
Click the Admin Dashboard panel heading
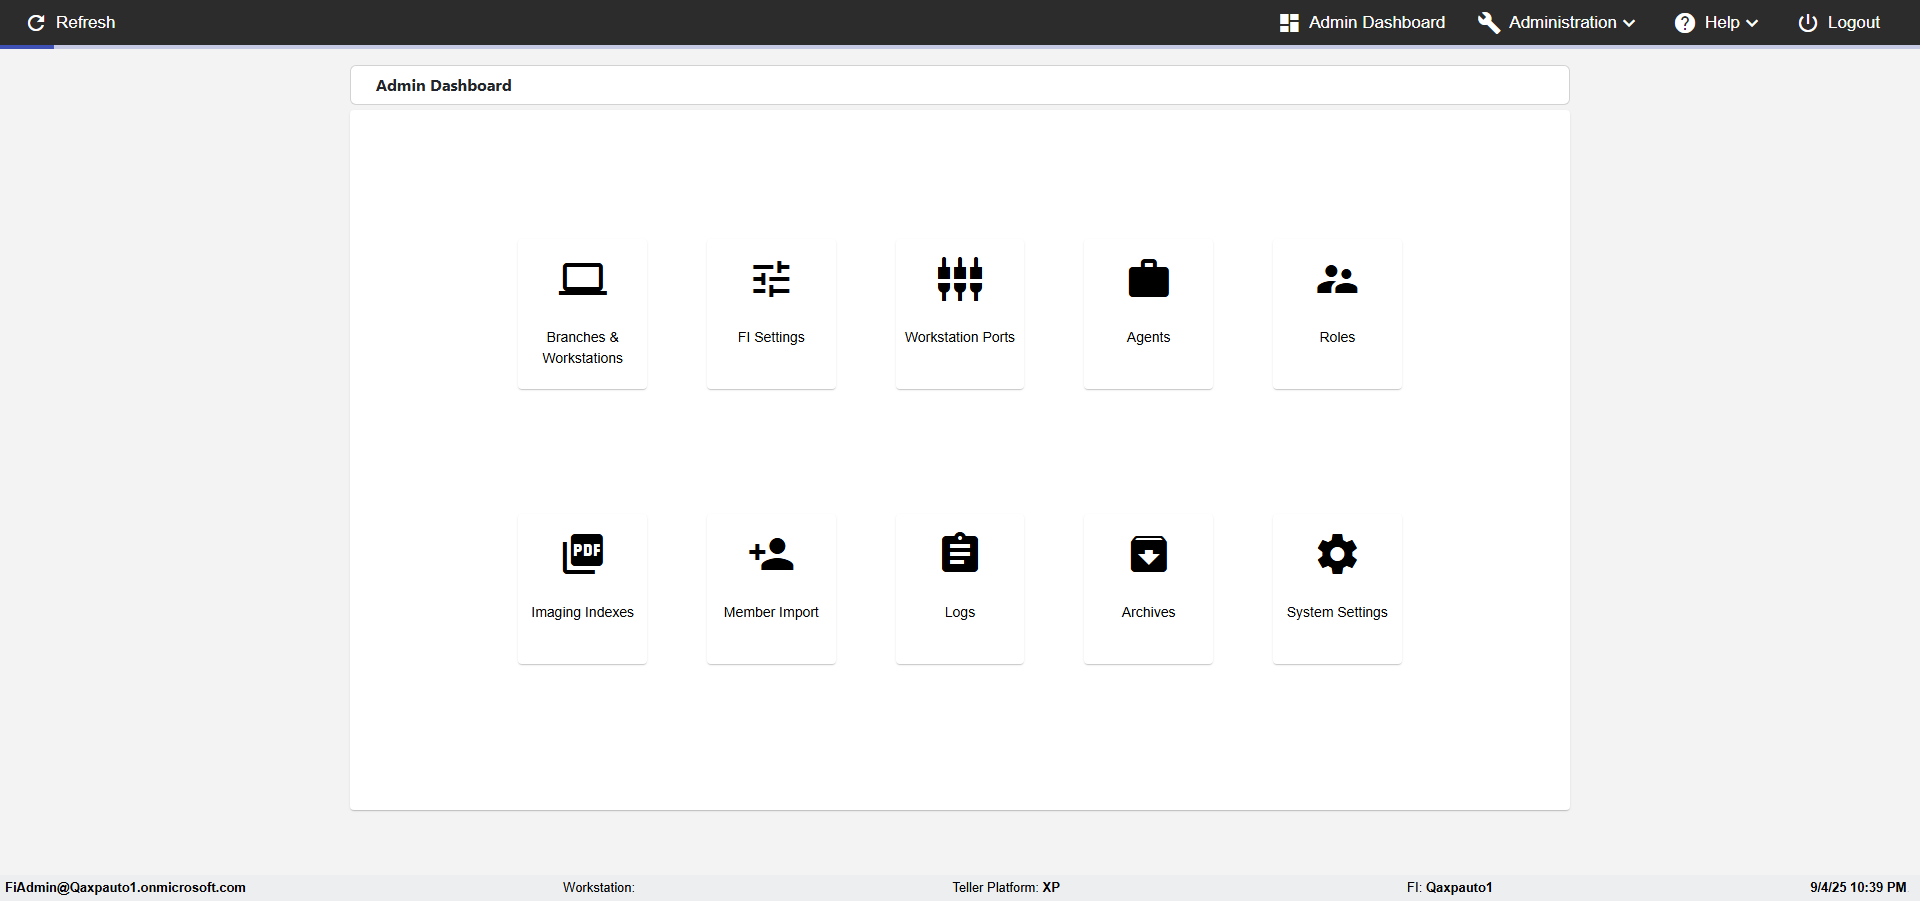pyautogui.click(x=443, y=85)
